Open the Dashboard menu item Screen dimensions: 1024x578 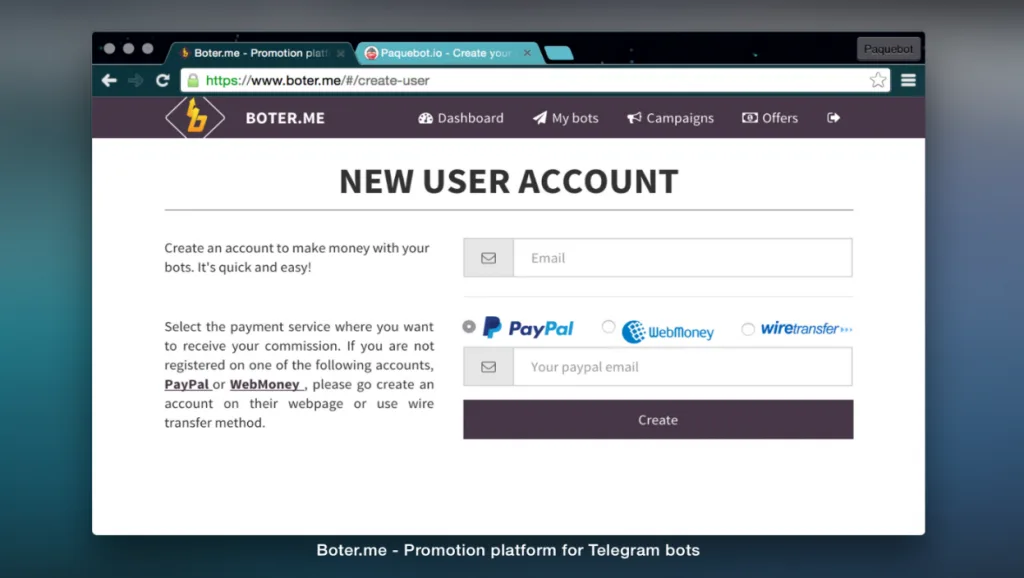(x=461, y=118)
